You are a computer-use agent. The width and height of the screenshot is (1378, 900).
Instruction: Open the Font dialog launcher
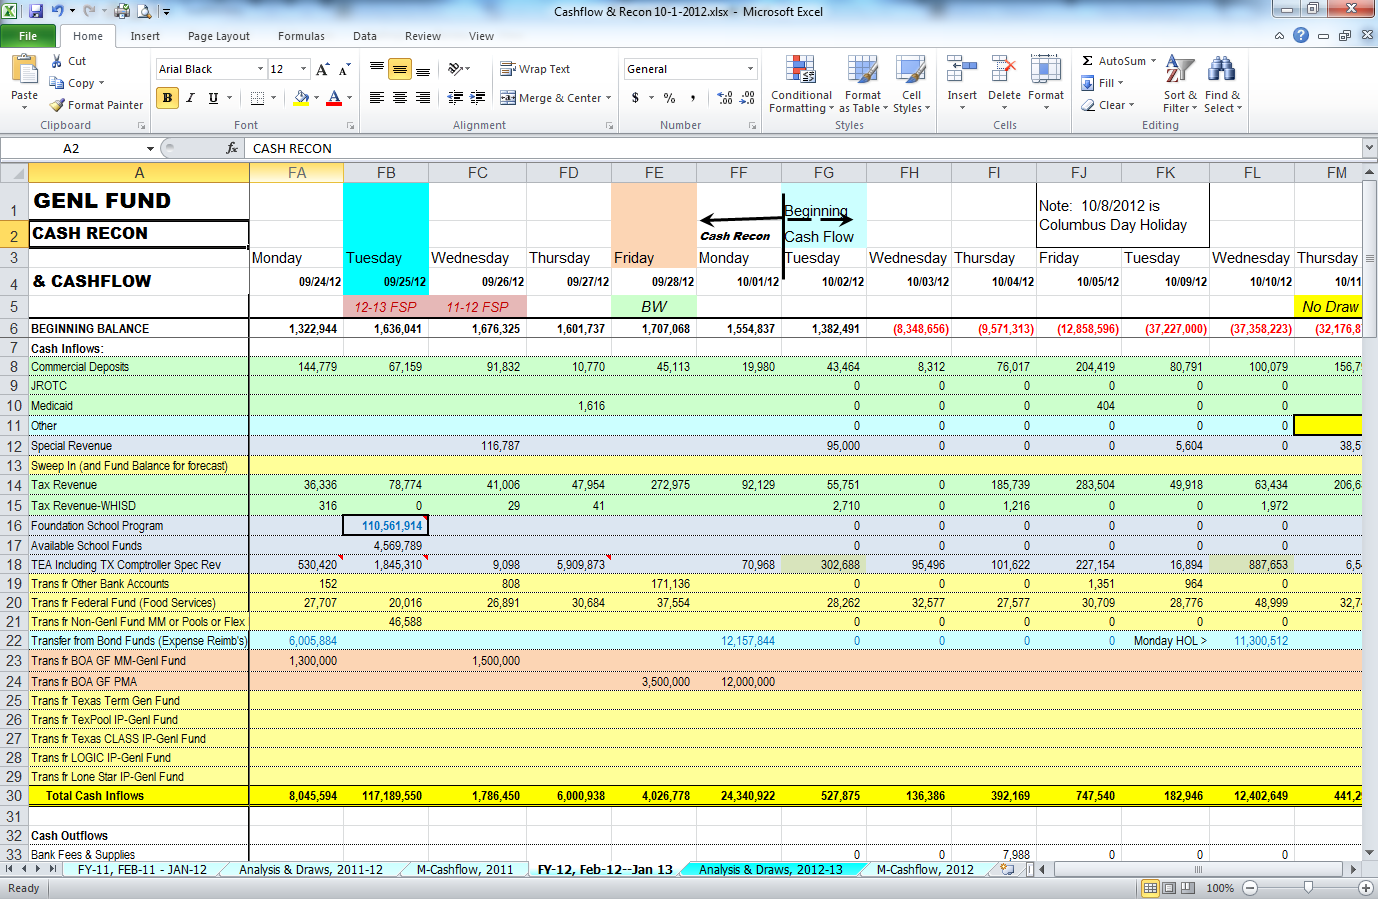350,126
